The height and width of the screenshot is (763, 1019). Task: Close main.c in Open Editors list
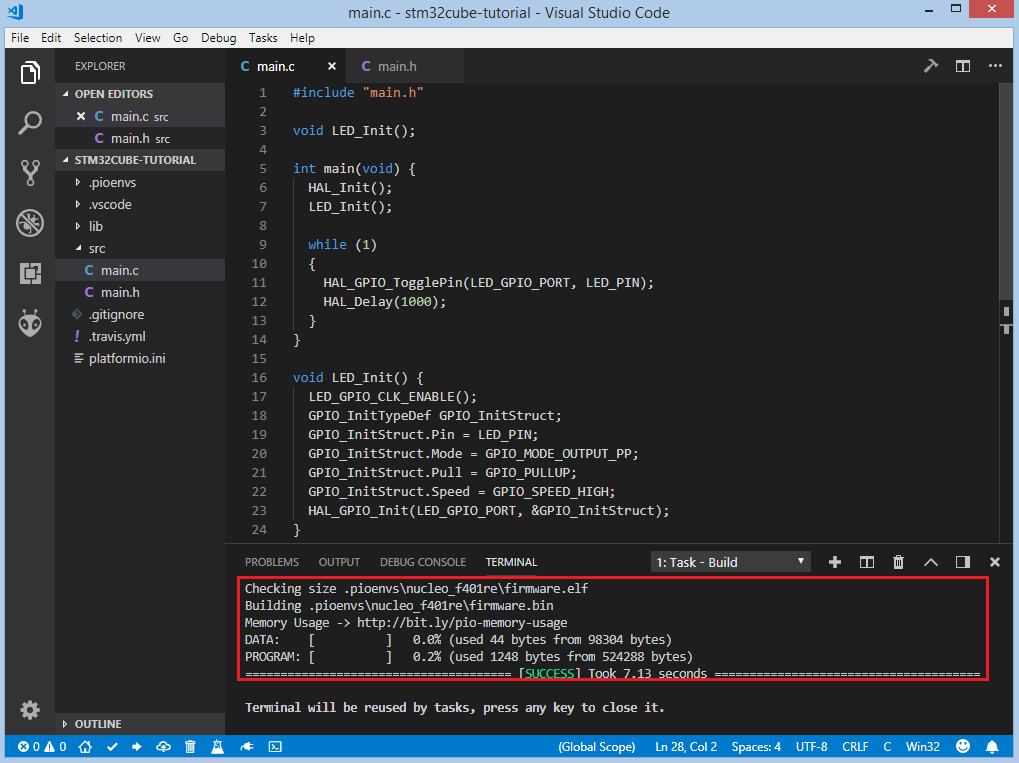tap(81, 116)
